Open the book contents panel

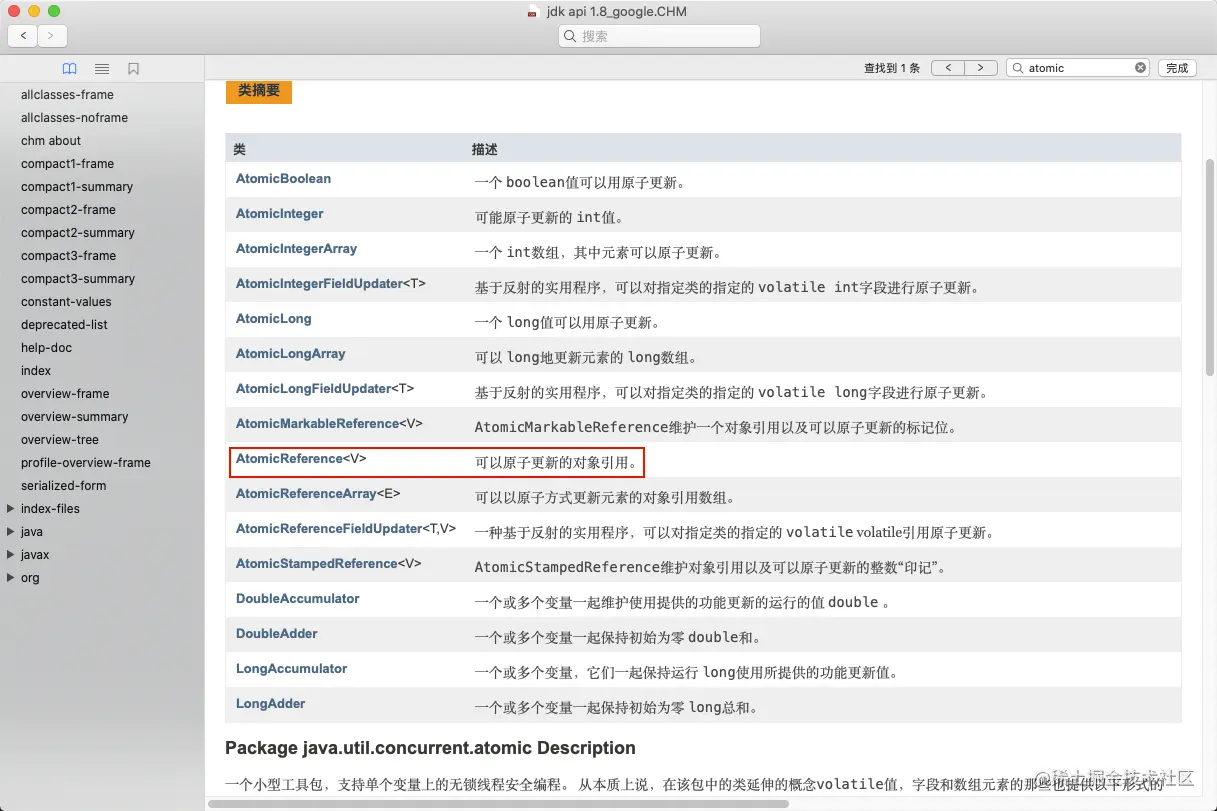click(x=68, y=69)
